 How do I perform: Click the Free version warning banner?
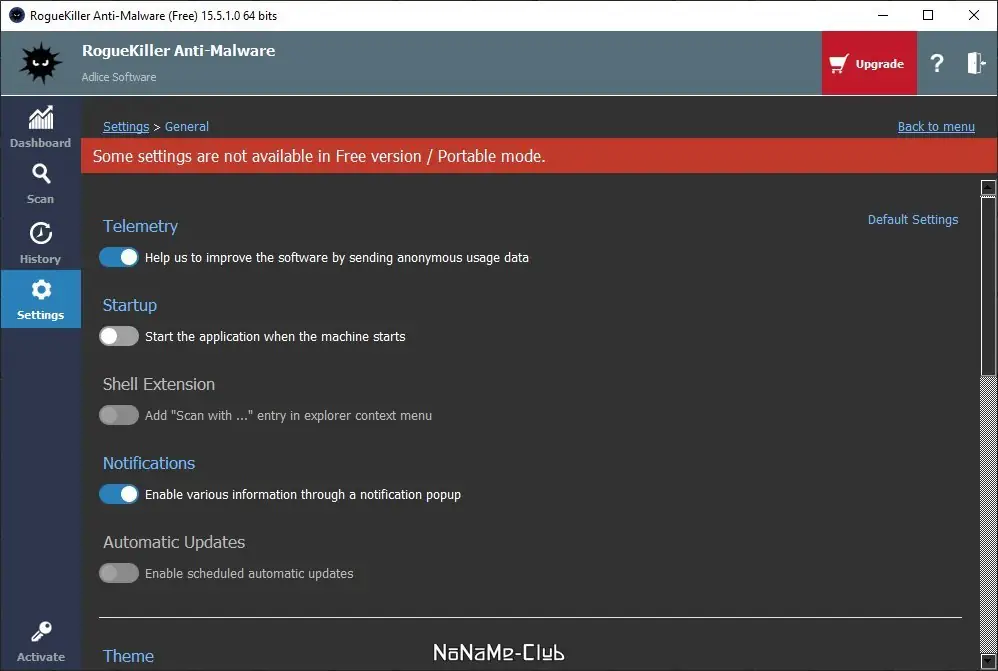click(x=538, y=156)
